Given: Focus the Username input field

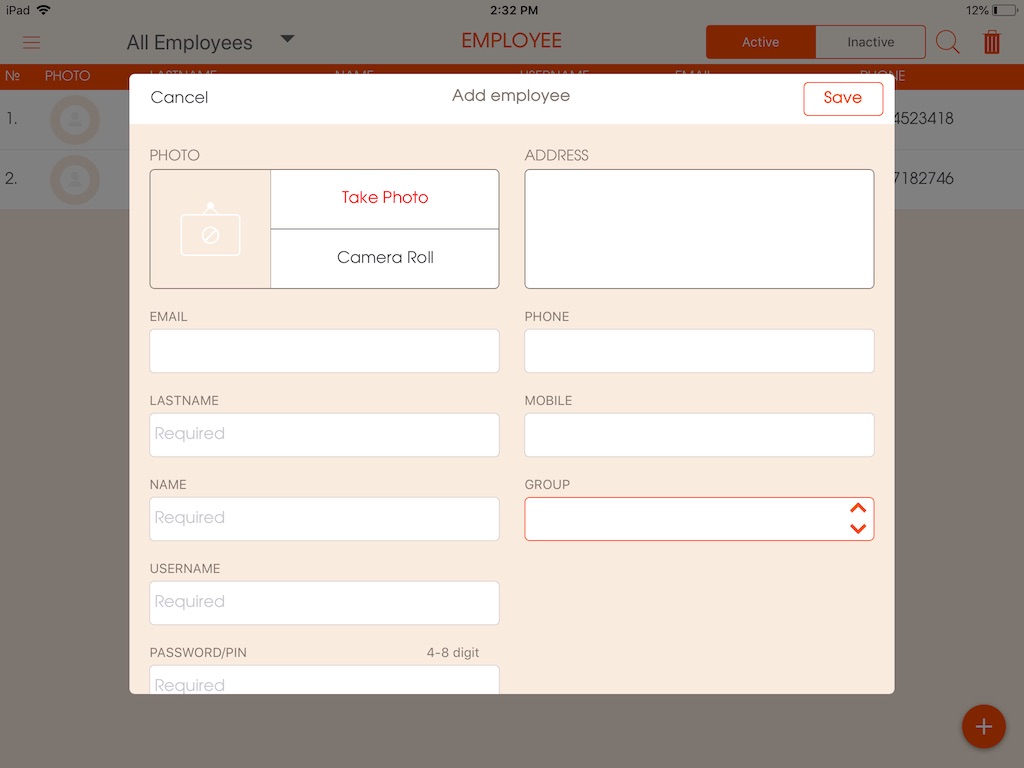Looking at the screenshot, I should [325, 603].
